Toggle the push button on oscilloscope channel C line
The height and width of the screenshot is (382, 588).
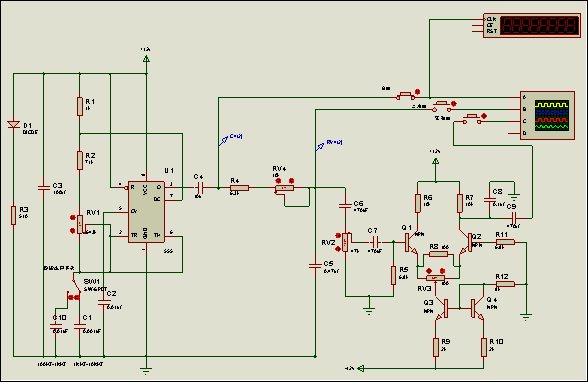(x=474, y=118)
